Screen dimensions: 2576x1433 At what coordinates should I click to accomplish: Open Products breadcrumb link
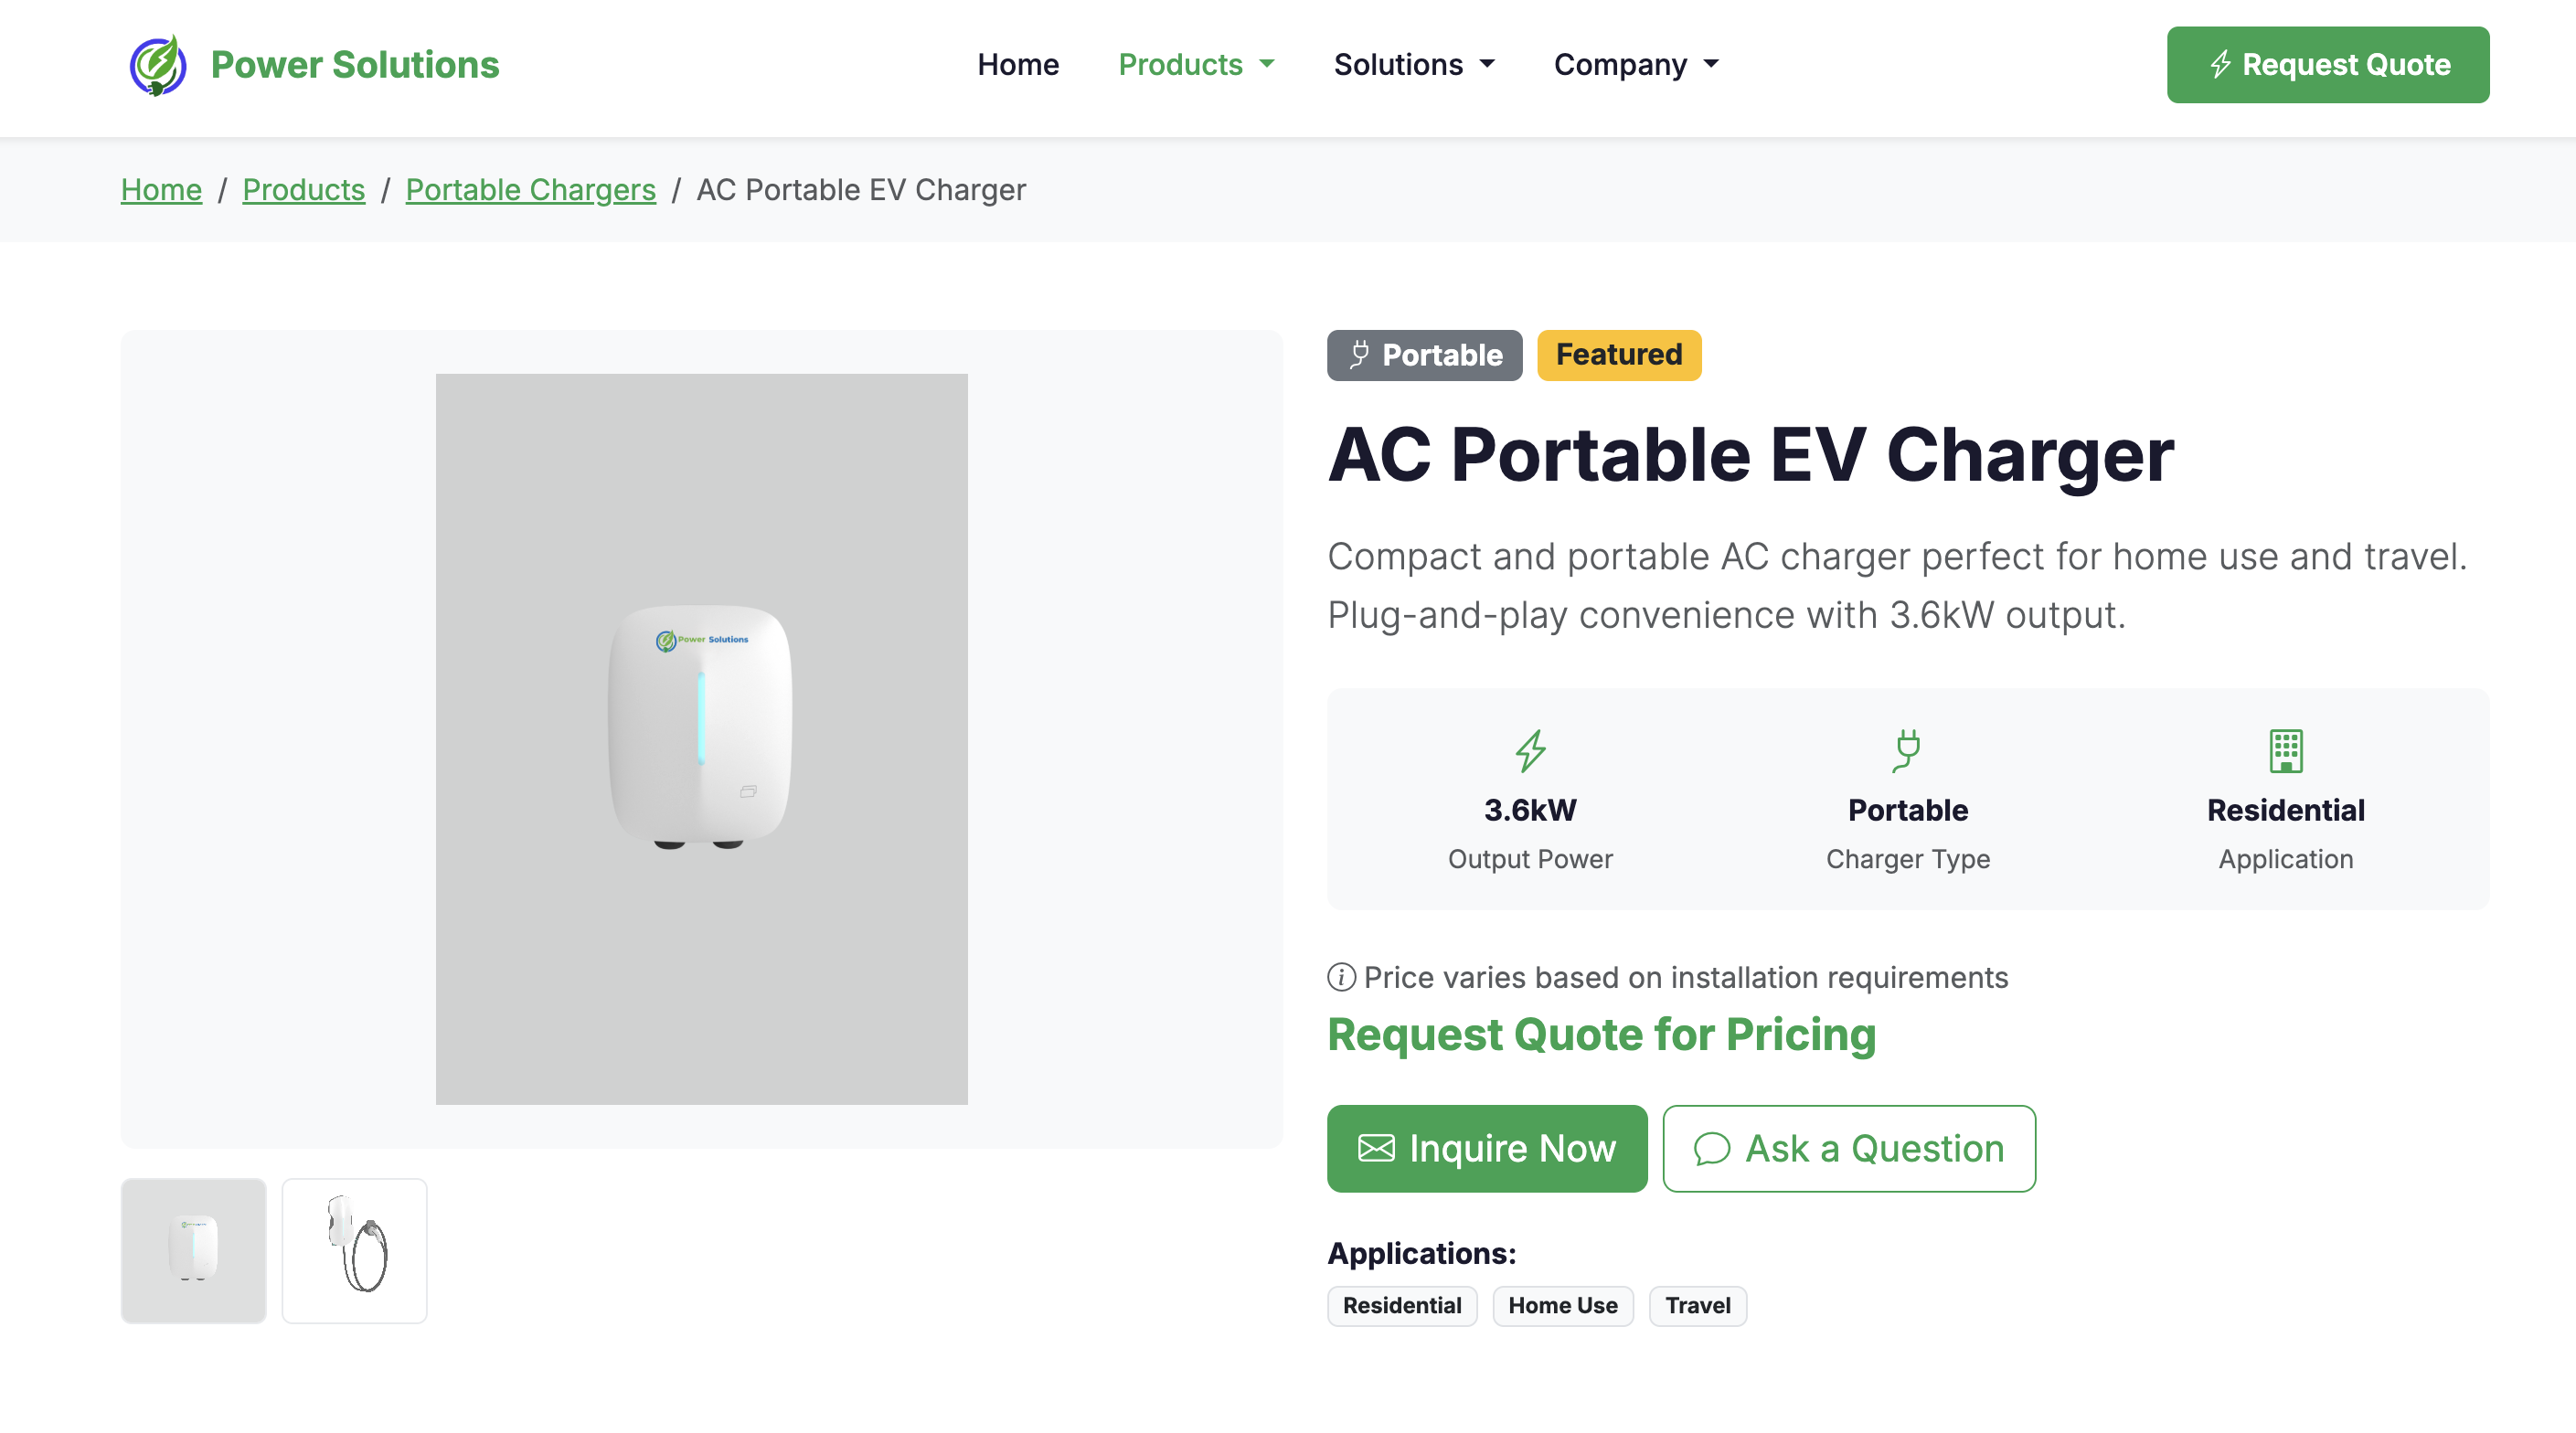(303, 190)
